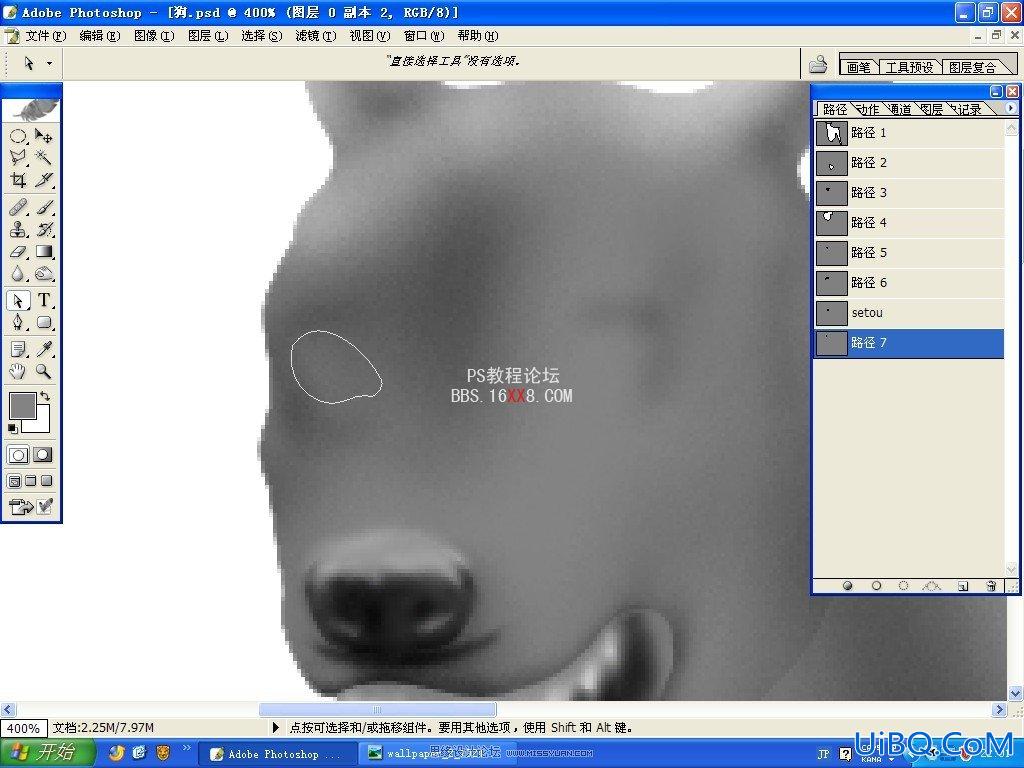
Task: Select 路径 4 in the Paths panel
Action: pyautogui.click(x=909, y=223)
